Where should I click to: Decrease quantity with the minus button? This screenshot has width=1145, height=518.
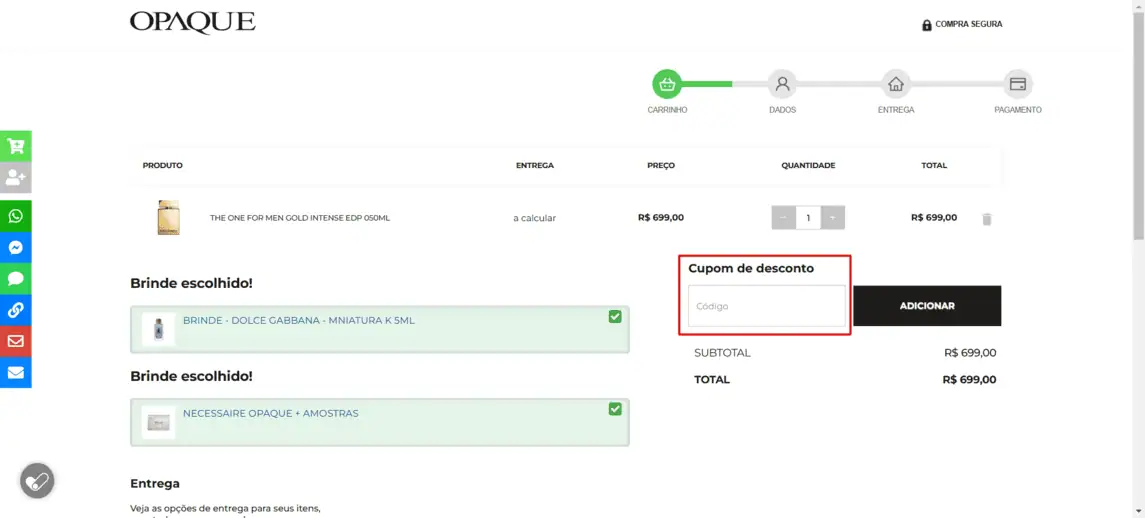point(784,218)
